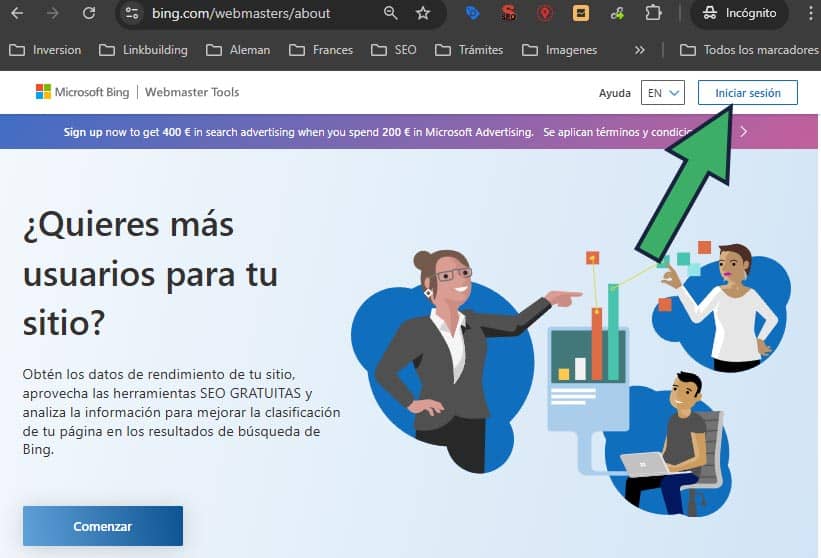821x558 pixels.
Task: Bookmark this page with the star icon
Action: (x=423, y=13)
